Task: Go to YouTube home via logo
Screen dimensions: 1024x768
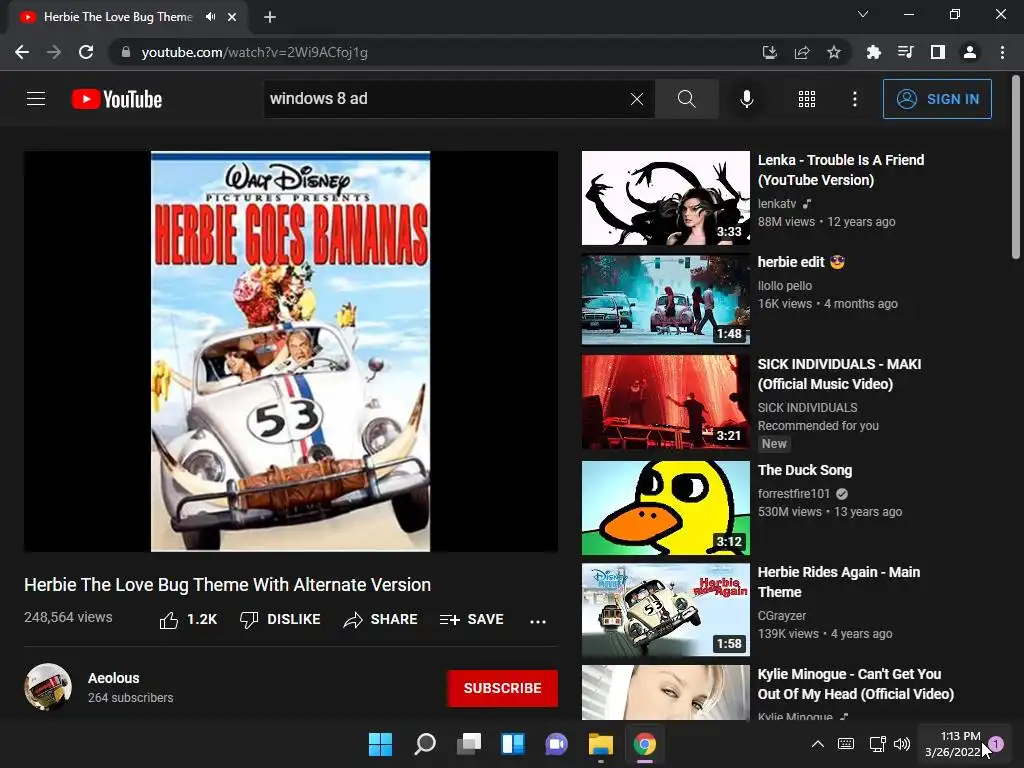Action: [117, 99]
